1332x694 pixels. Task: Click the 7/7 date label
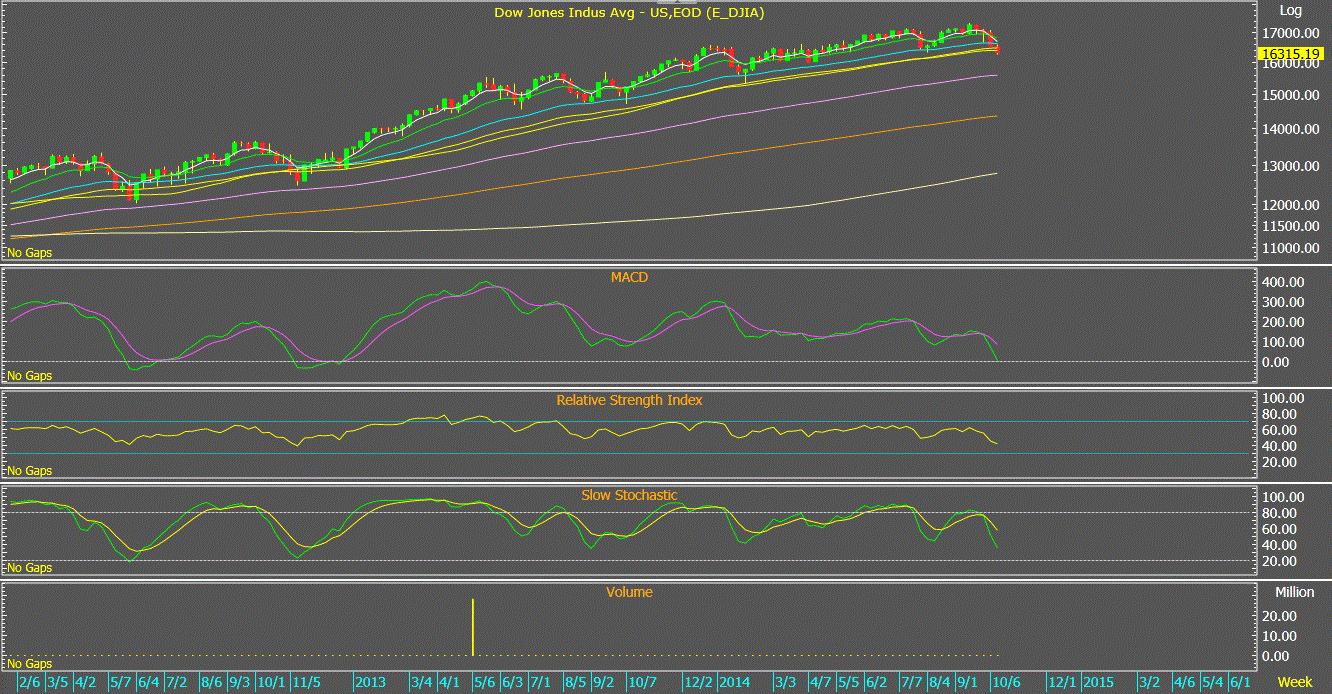pyautogui.click(x=912, y=683)
